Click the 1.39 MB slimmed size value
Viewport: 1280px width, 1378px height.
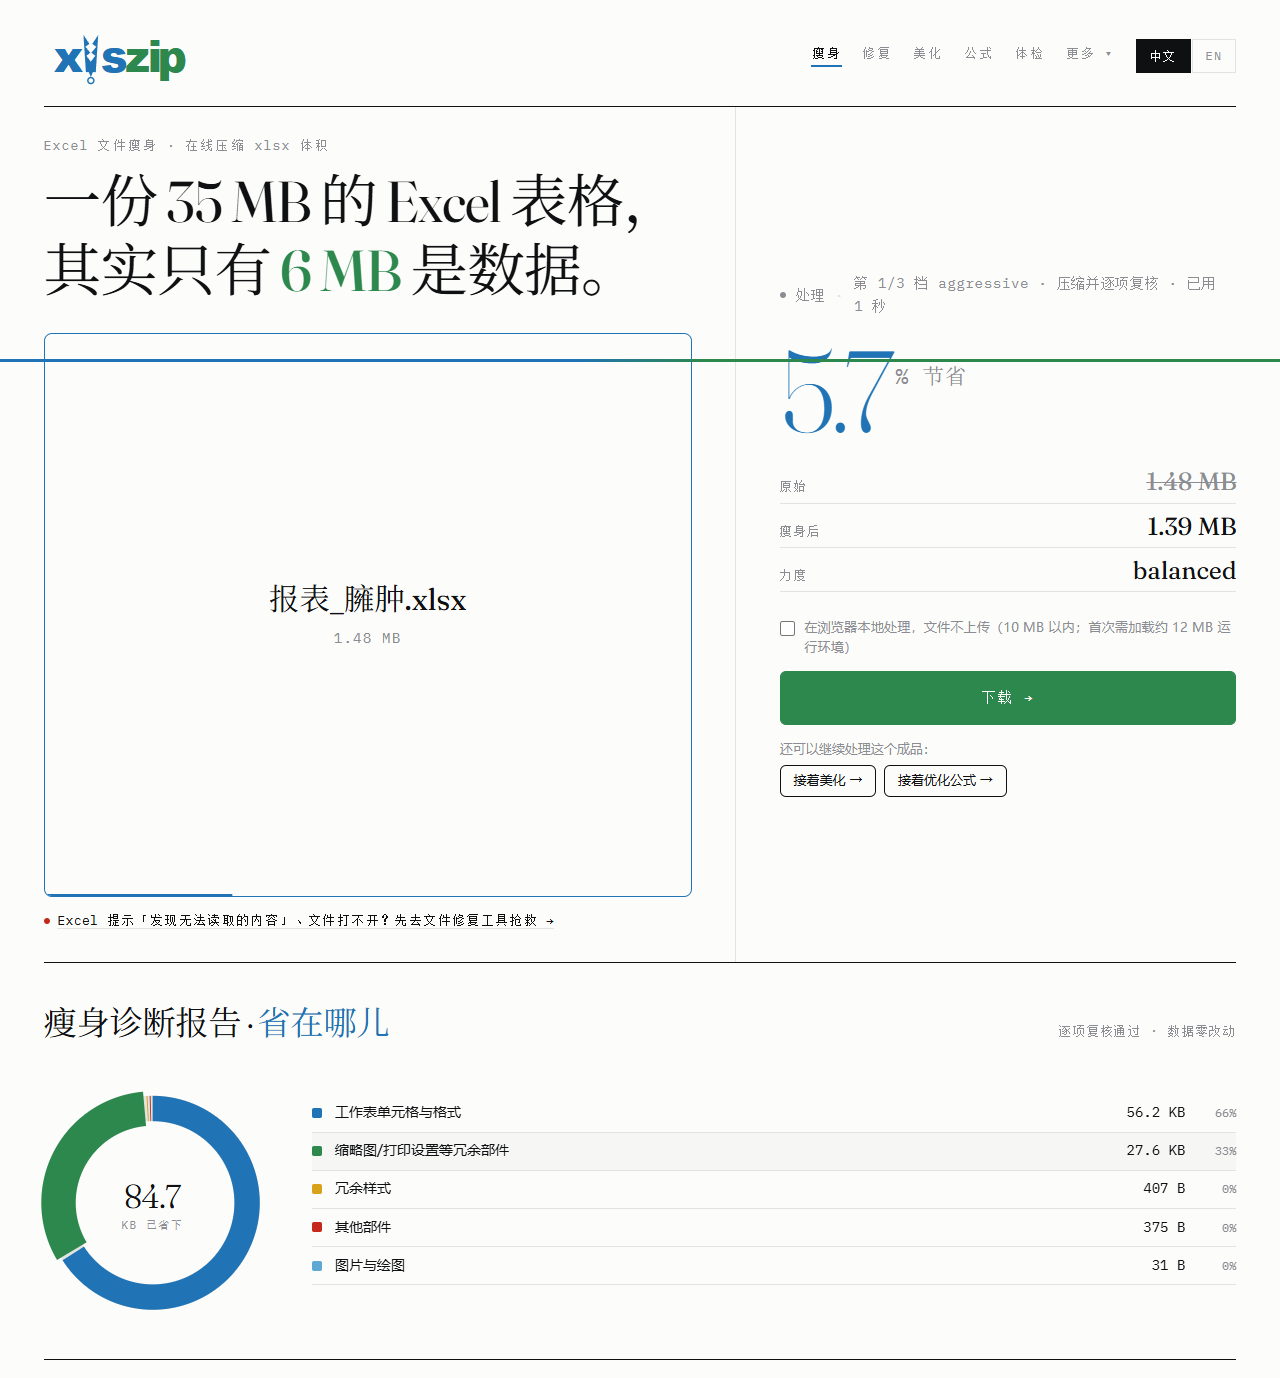(x=1191, y=527)
